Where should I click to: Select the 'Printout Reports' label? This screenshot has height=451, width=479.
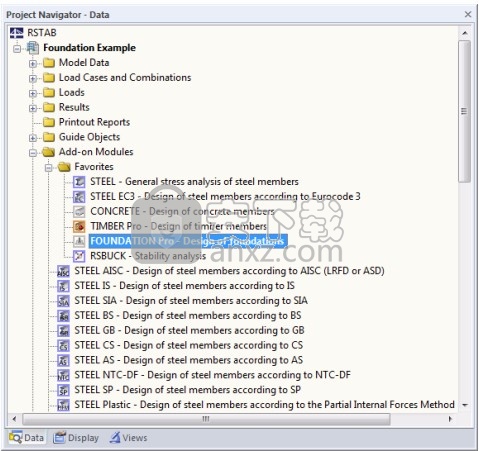94,122
